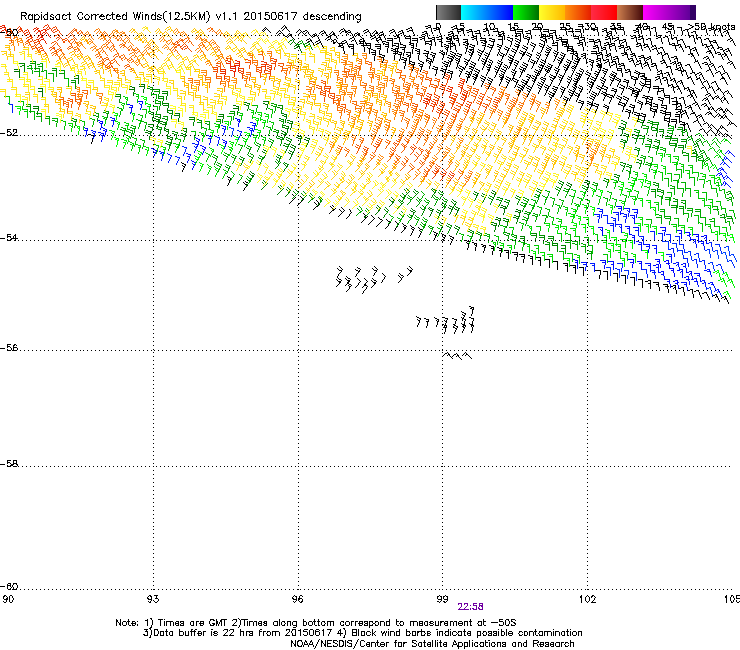740x650 pixels.
Task: Click the NOAA/NESDIS Center for Satellite Applications credit
Action: [432, 644]
